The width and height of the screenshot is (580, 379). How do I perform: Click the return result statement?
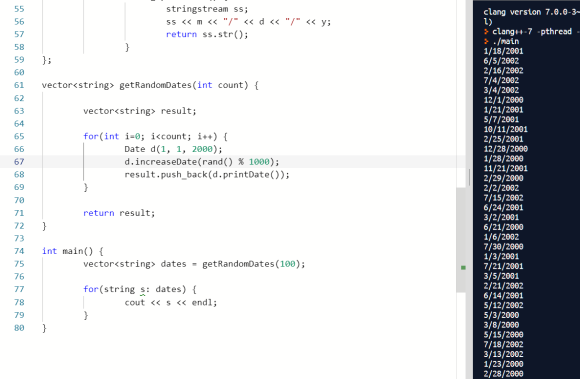click(119, 213)
